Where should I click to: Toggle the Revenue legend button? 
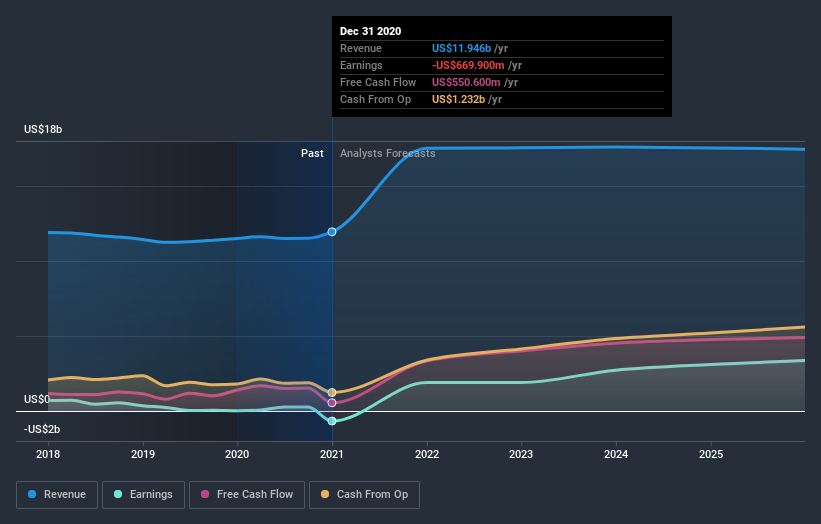[57, 495]
